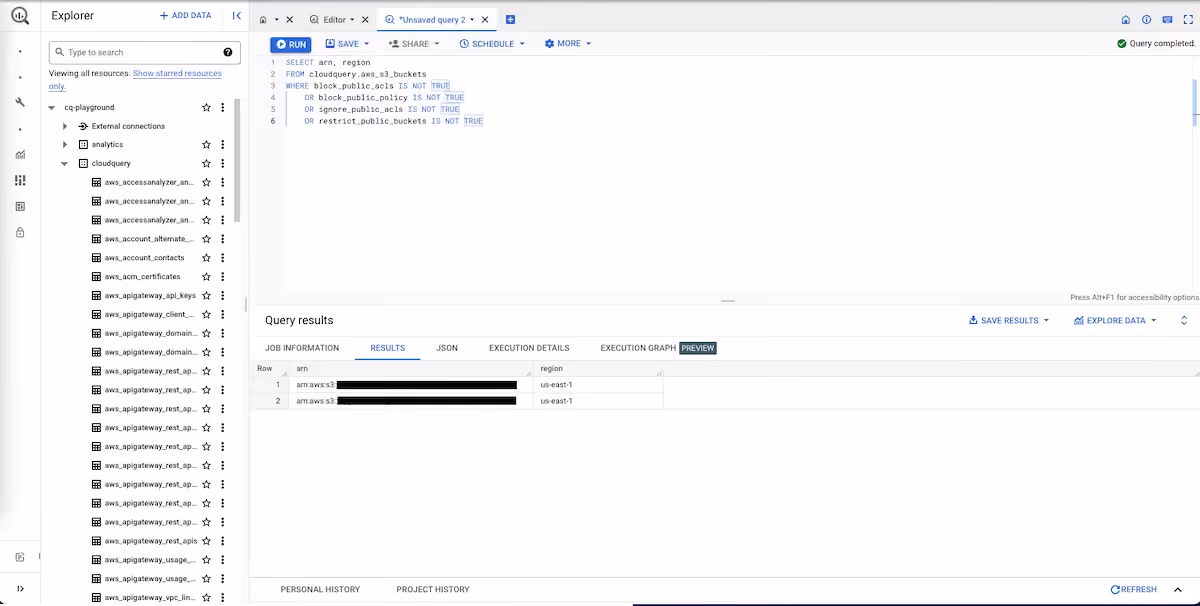The width and height of the screenshot is (1200, 606).
Task: Collapse the Explorer panel
Action: pos(236,16)
